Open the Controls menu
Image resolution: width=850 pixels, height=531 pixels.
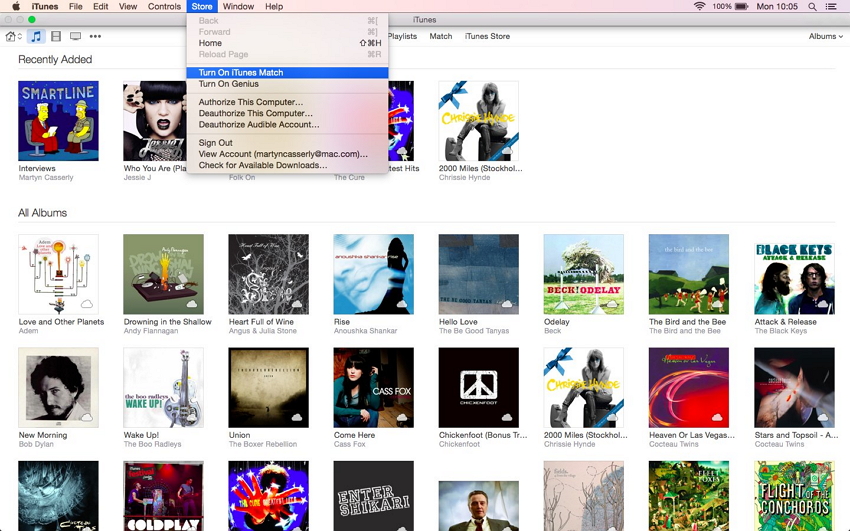click(164, 6)
